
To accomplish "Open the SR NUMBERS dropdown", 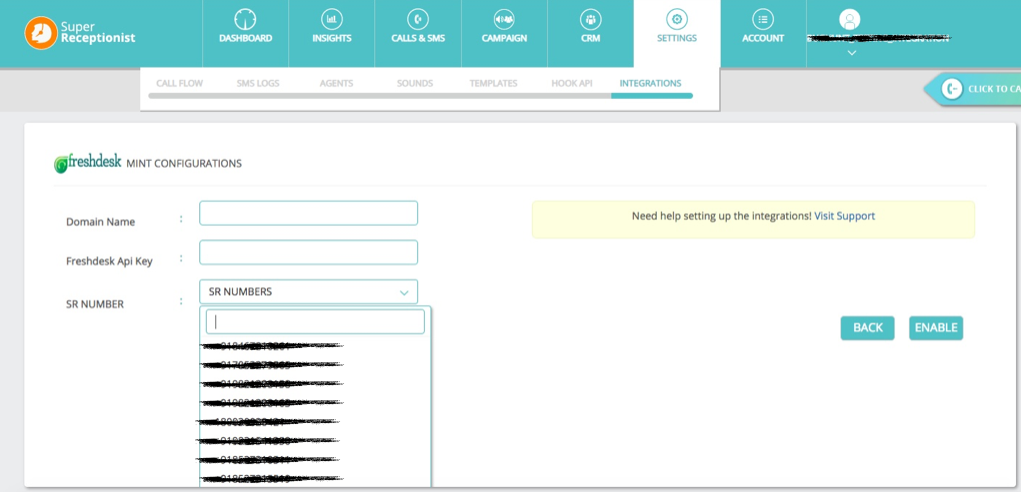I will [x=309, y=292].
